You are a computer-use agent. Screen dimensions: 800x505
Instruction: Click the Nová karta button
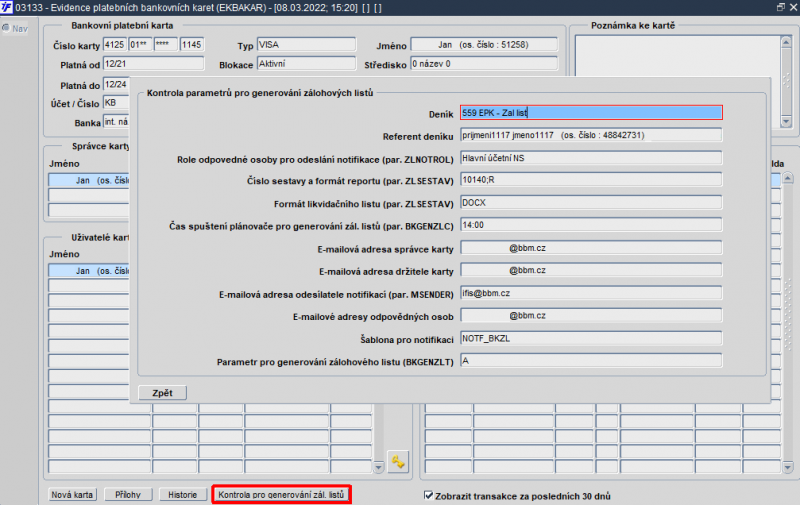[72, 494]
